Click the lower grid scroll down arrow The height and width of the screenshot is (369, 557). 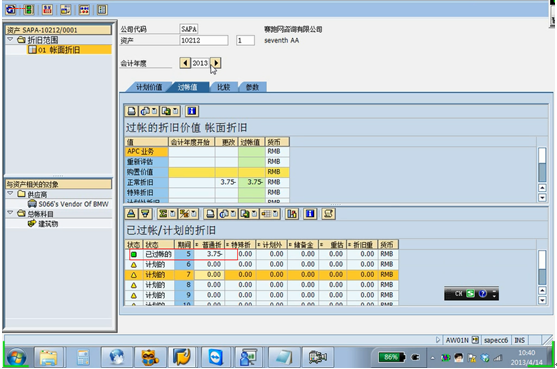542,300
